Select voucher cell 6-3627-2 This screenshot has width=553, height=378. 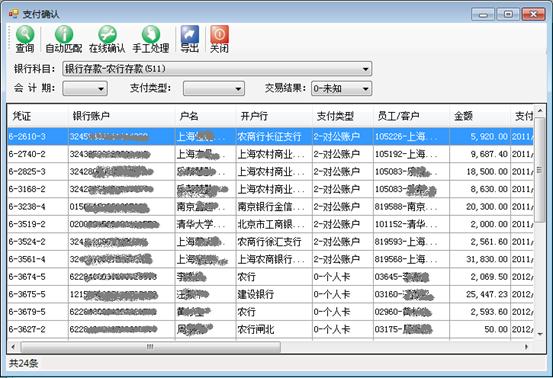[x=37, y=329]
